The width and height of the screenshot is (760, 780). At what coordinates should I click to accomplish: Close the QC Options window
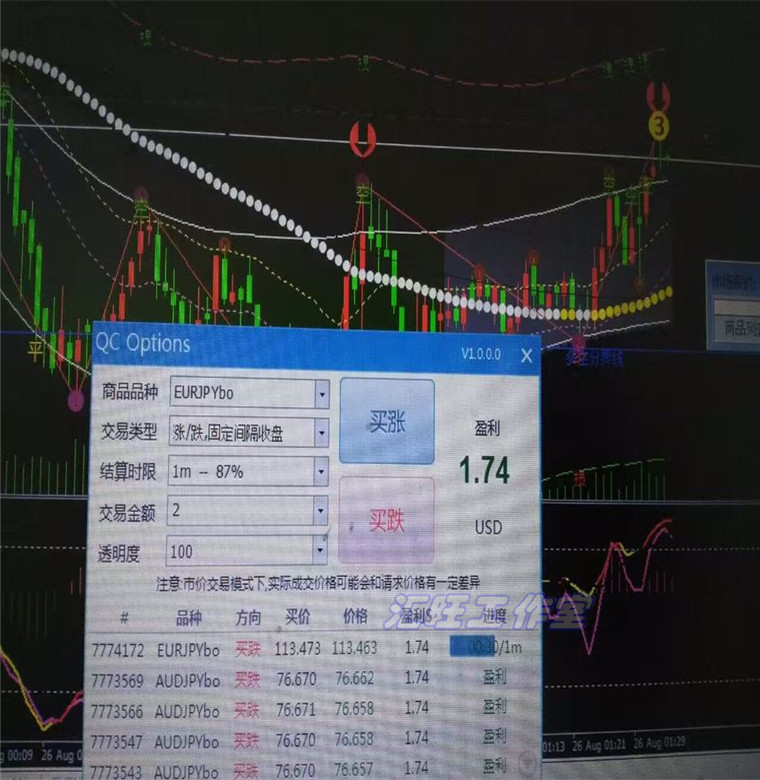click(x=526, y=356)
